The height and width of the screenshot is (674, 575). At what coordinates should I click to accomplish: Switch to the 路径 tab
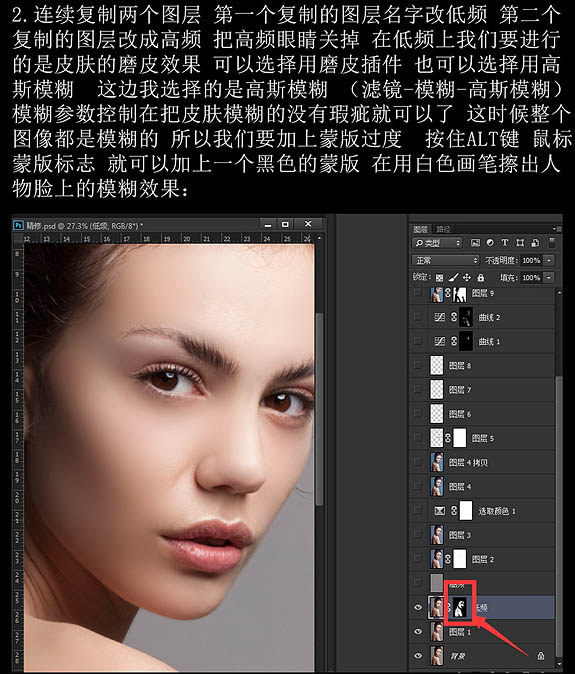coord(443,229)
